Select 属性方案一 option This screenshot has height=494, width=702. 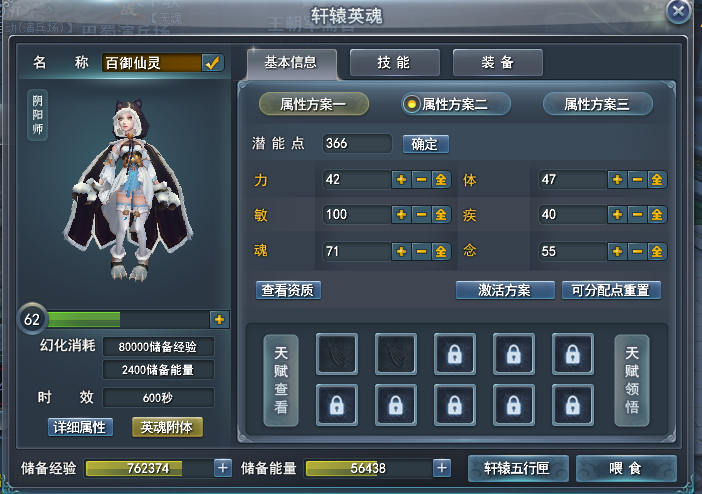point(314,104)
